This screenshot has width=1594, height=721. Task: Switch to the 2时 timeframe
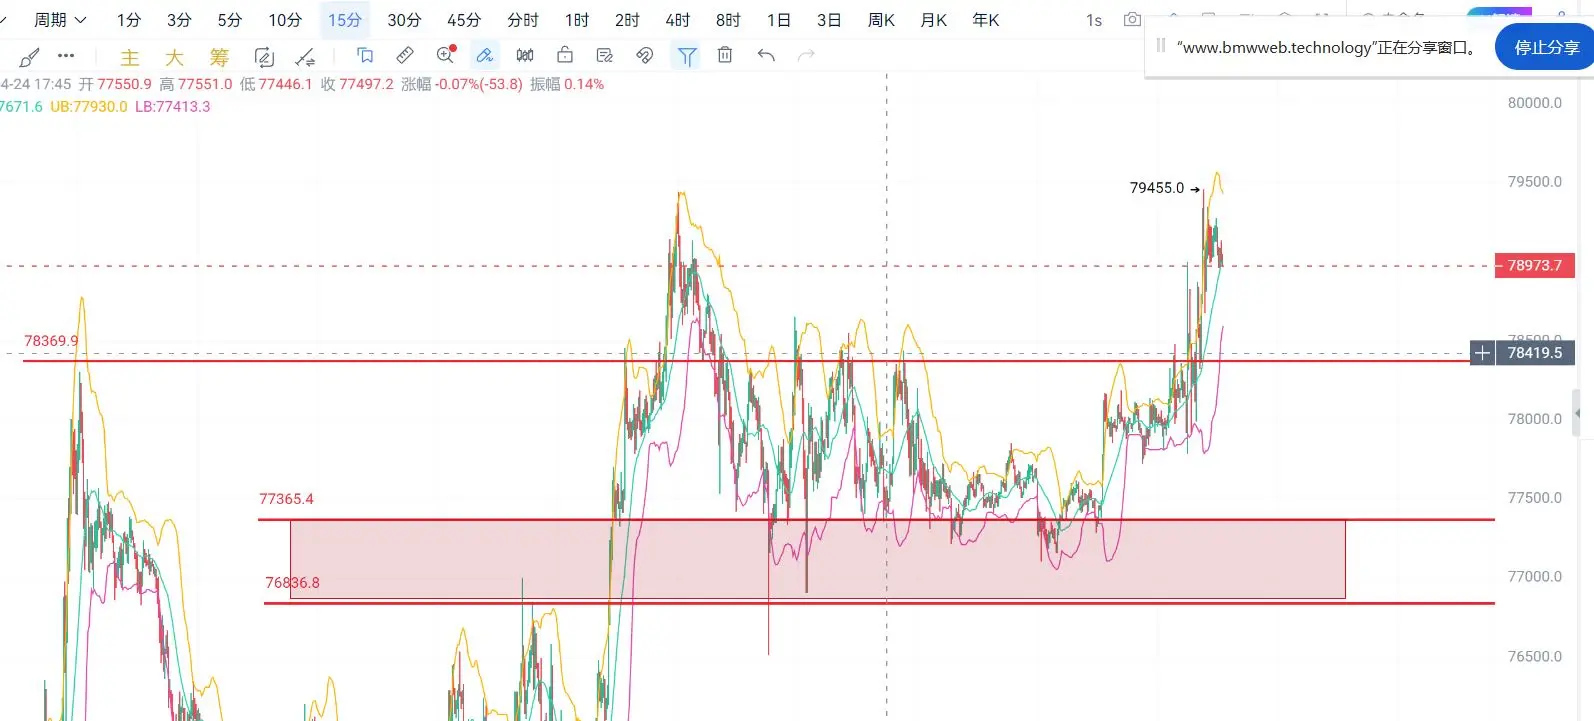tap(627, 20)
